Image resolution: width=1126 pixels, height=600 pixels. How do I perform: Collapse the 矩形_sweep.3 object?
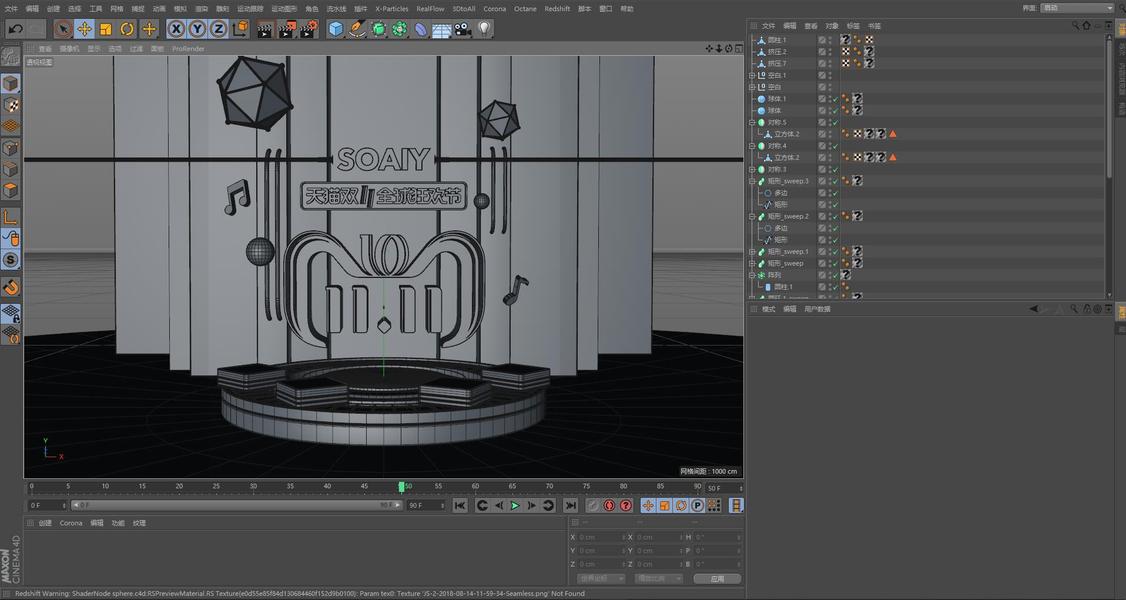[x=752, y=181]
